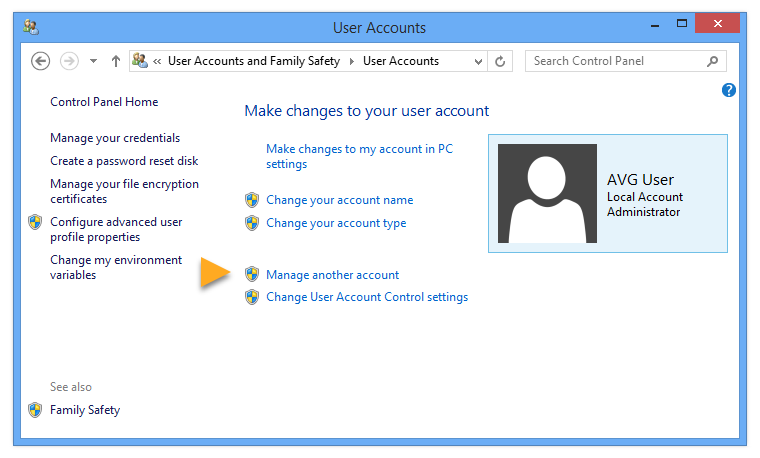Viewport: 760px width, 458px height.
Task: Select Create a password reset disk
Action: (124, 161)
